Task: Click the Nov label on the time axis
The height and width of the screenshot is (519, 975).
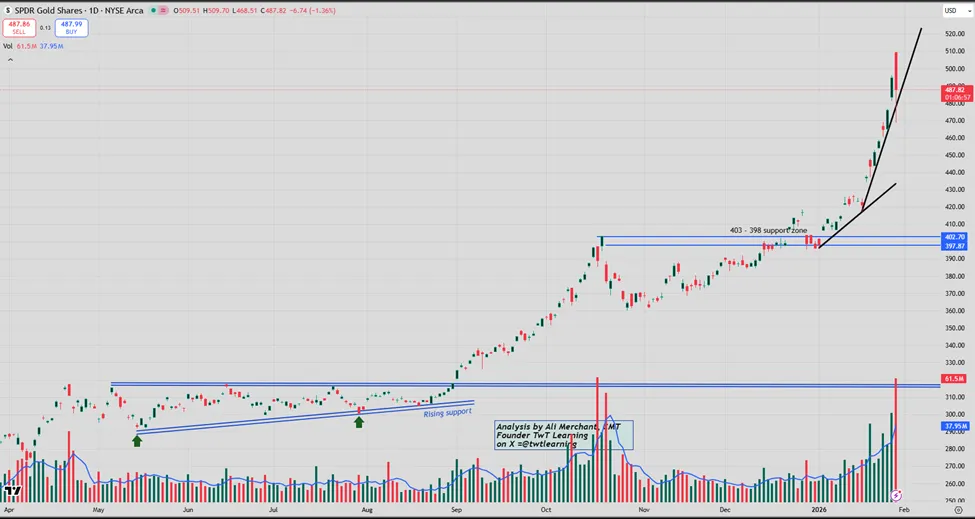Action: pos(644,509)
